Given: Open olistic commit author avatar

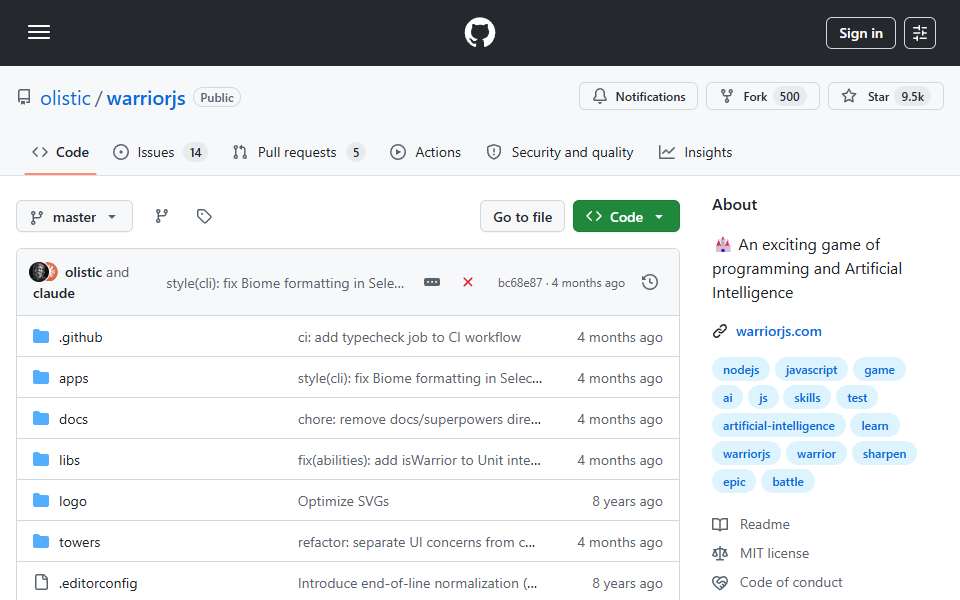Looking at the screenshot, I should [x=39, y=272].
